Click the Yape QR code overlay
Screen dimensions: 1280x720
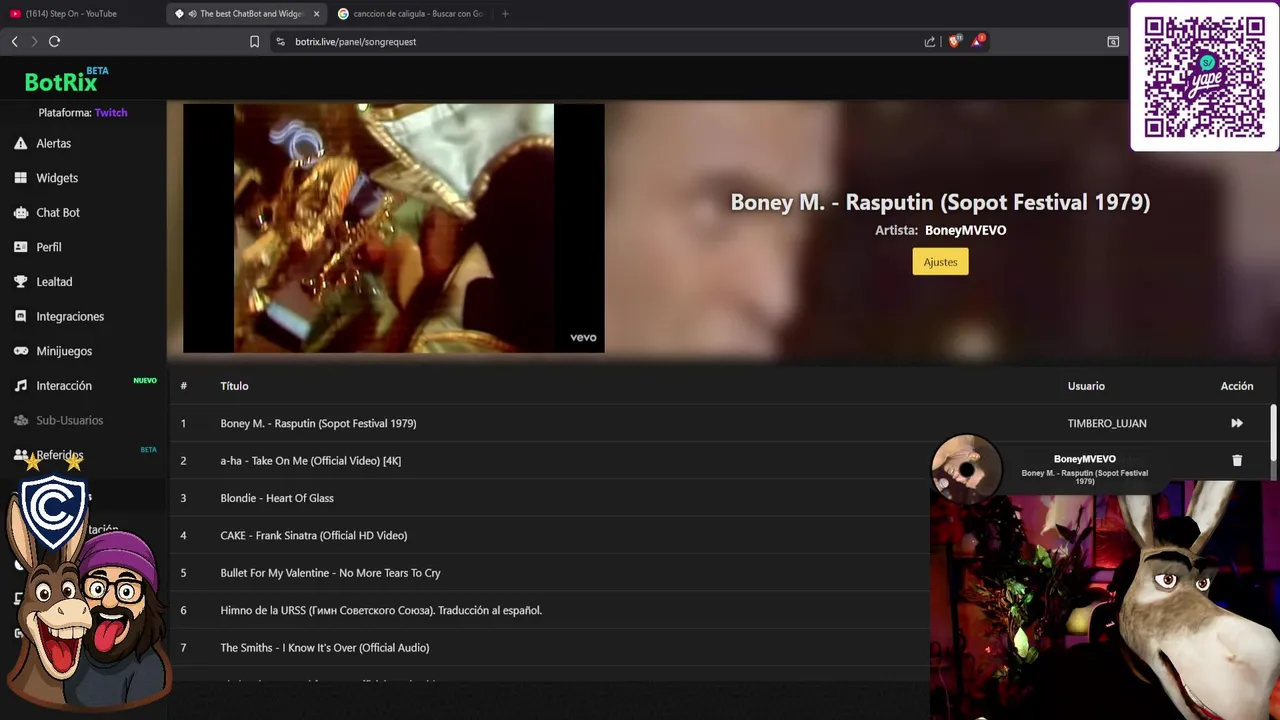1204,77
